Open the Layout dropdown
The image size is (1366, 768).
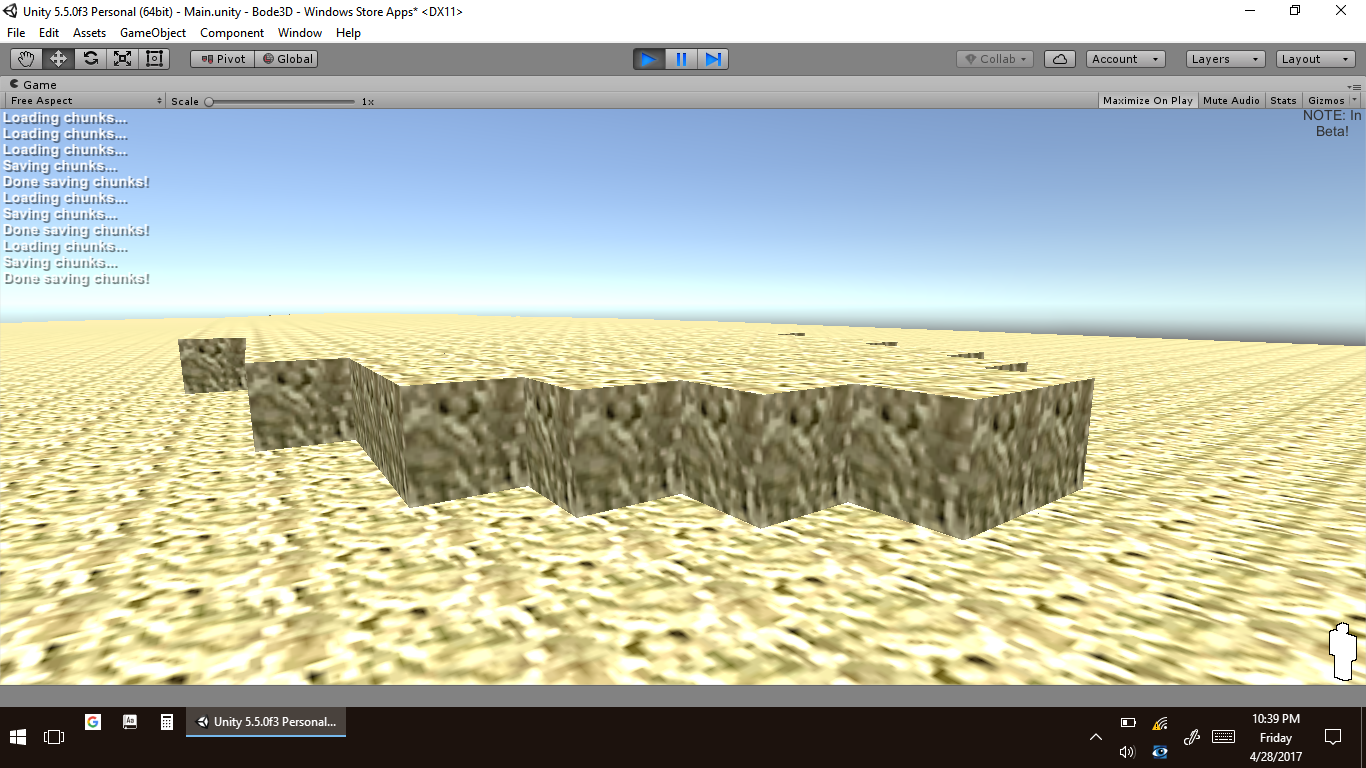(x=1315, y=59)
